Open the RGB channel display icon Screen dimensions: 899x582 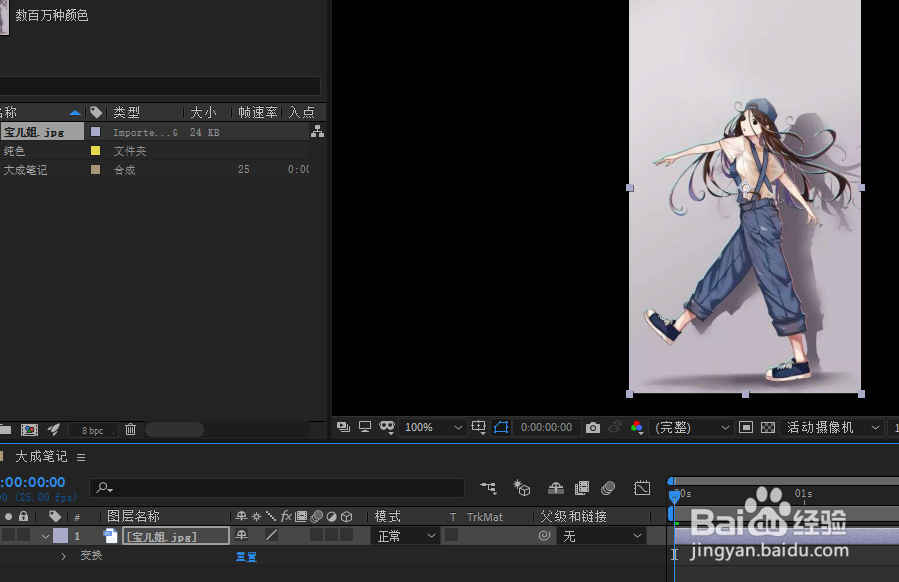click(x=637, y=428)
